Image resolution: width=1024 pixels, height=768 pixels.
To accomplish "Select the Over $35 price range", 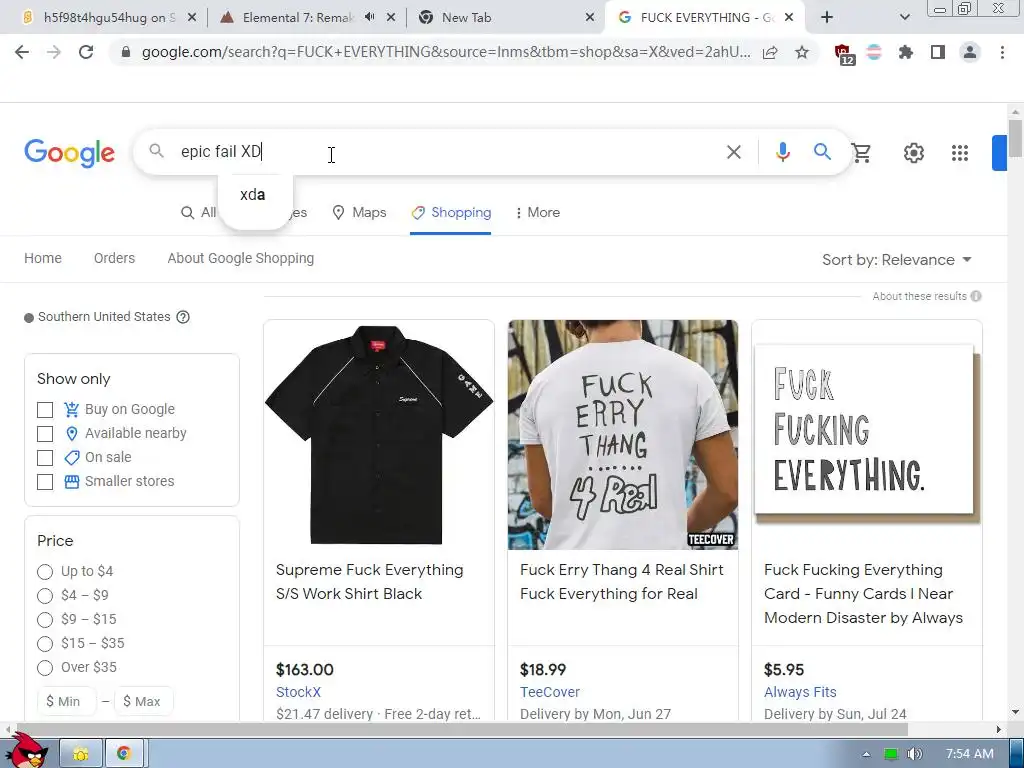I will click(x=45, y=667).
